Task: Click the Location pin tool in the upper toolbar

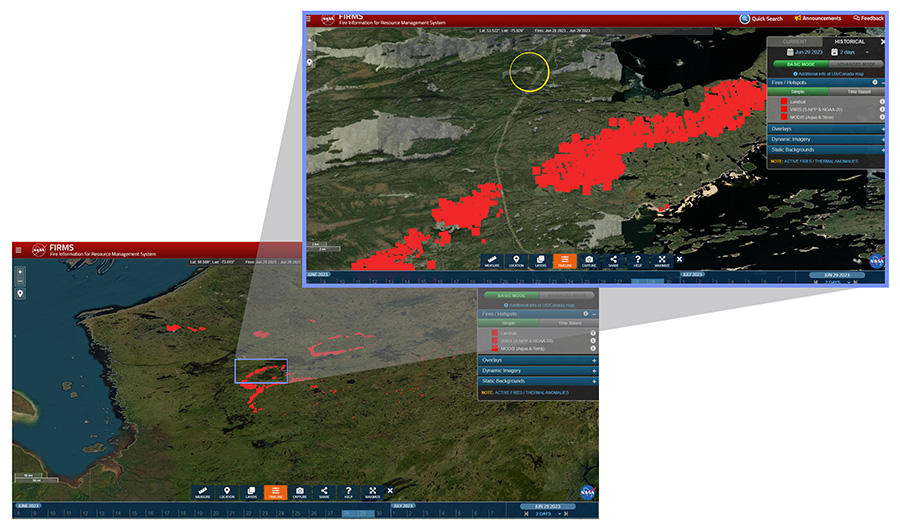Action: point(516,260)
